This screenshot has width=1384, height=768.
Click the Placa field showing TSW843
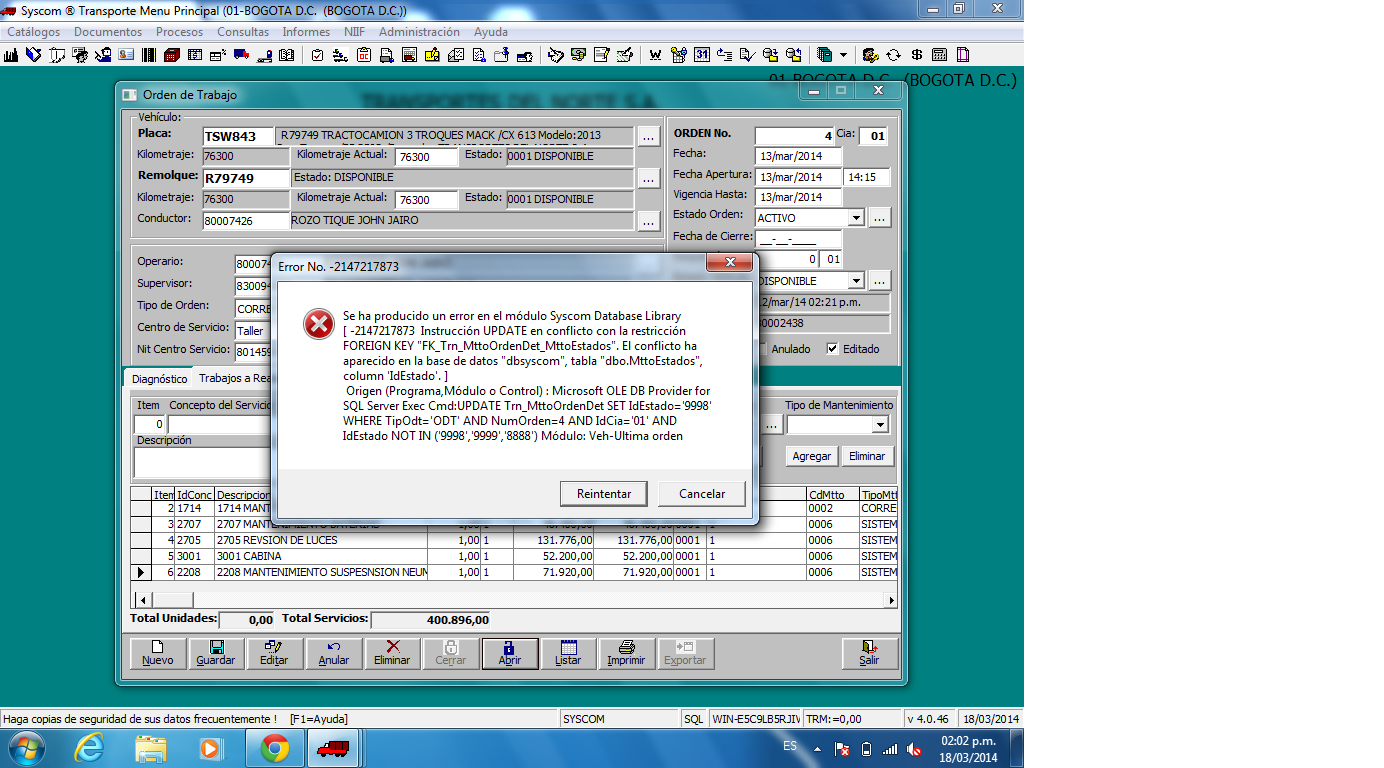[236, 136]
